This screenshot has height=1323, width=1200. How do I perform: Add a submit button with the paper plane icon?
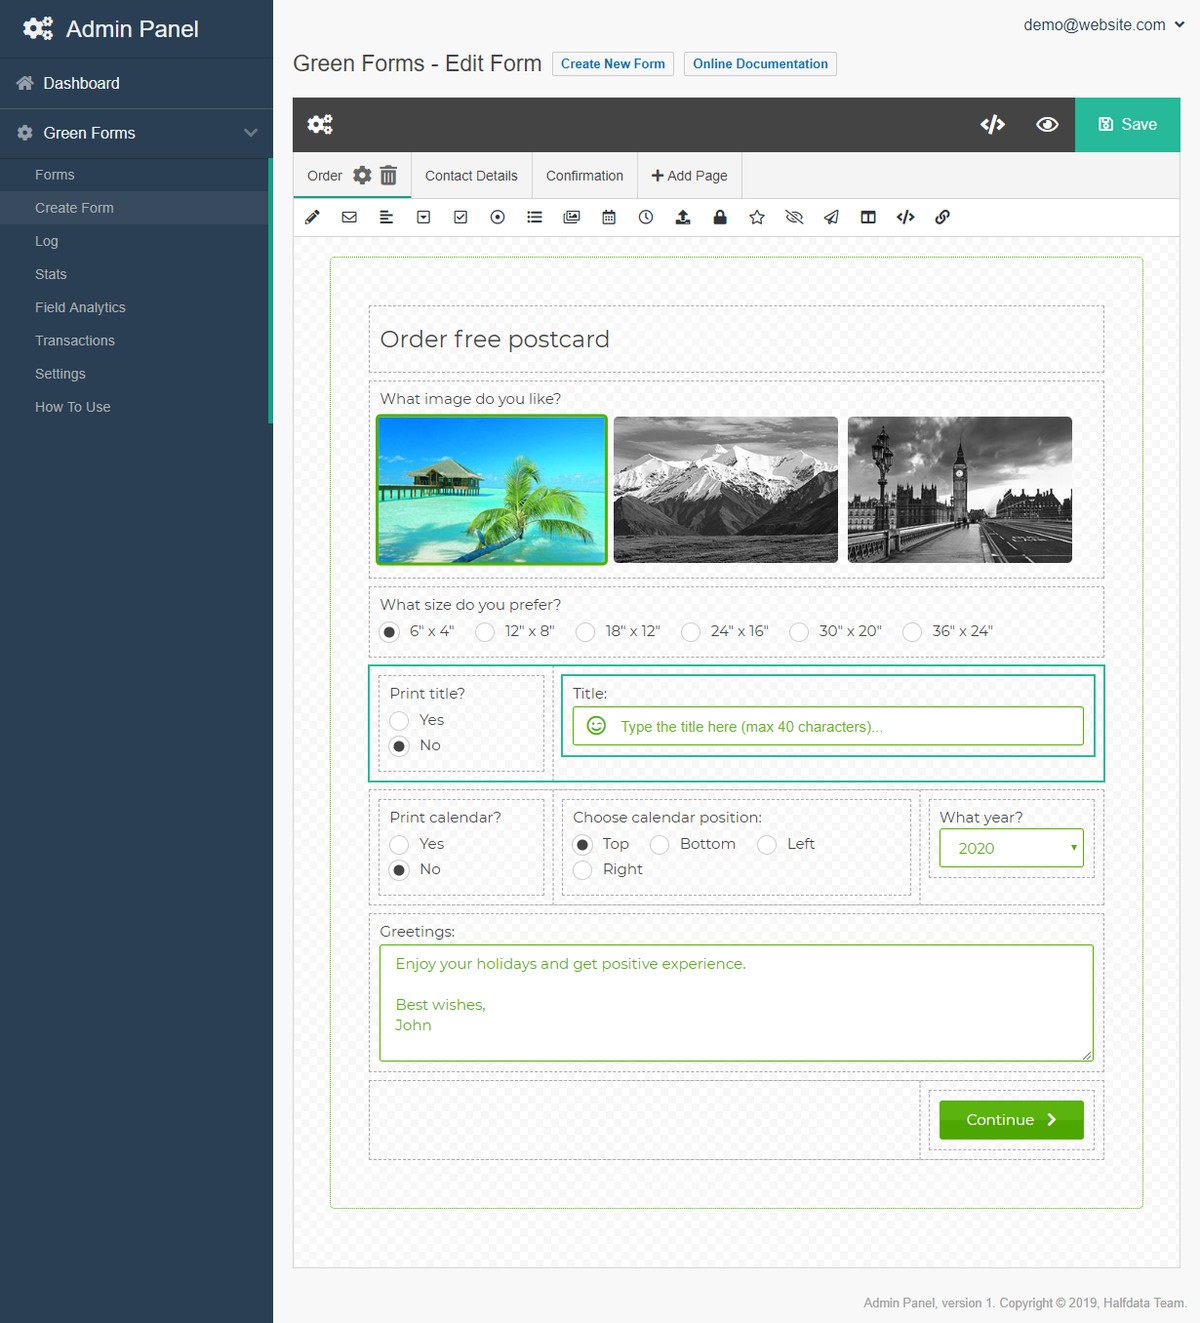click(x=831, y=217)
